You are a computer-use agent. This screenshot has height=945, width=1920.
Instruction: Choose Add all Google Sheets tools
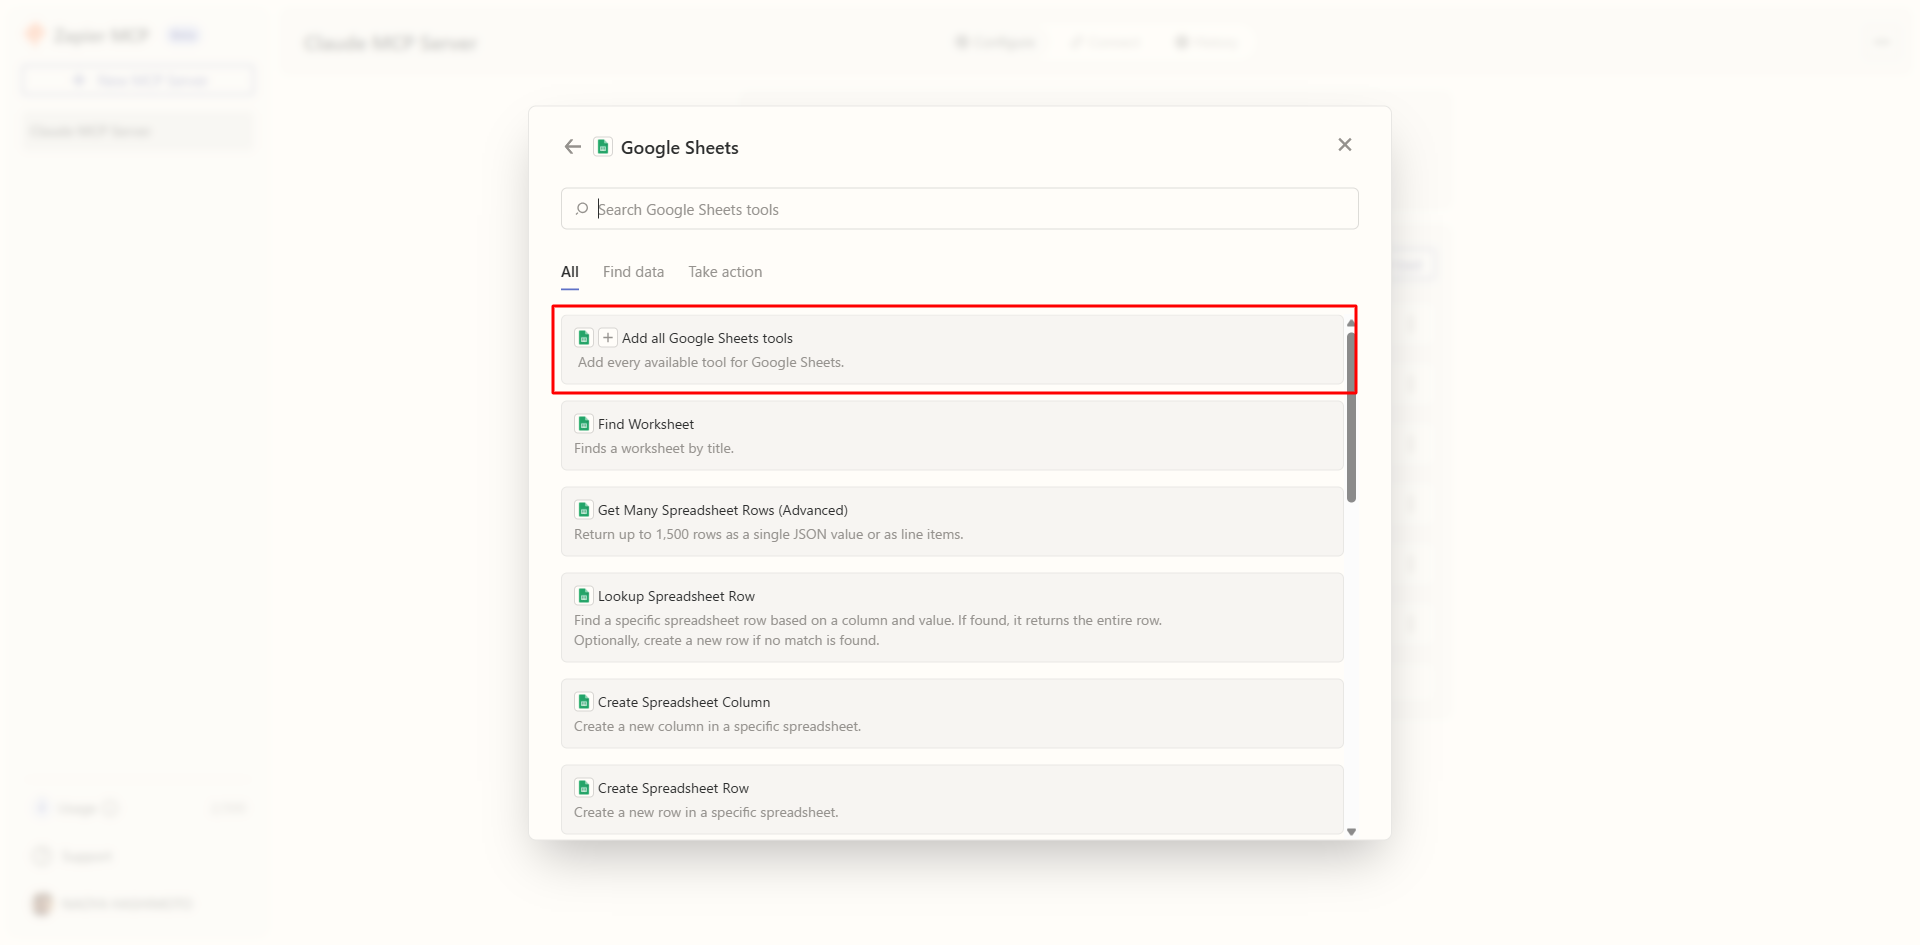click(952, 350)
